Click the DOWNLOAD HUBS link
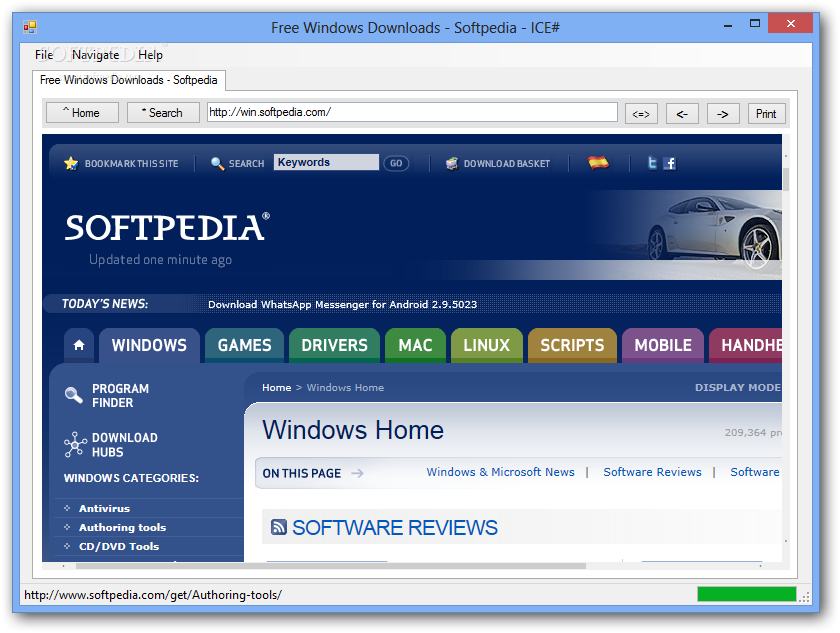The image size is (840, 633). (x=125, y=444)
